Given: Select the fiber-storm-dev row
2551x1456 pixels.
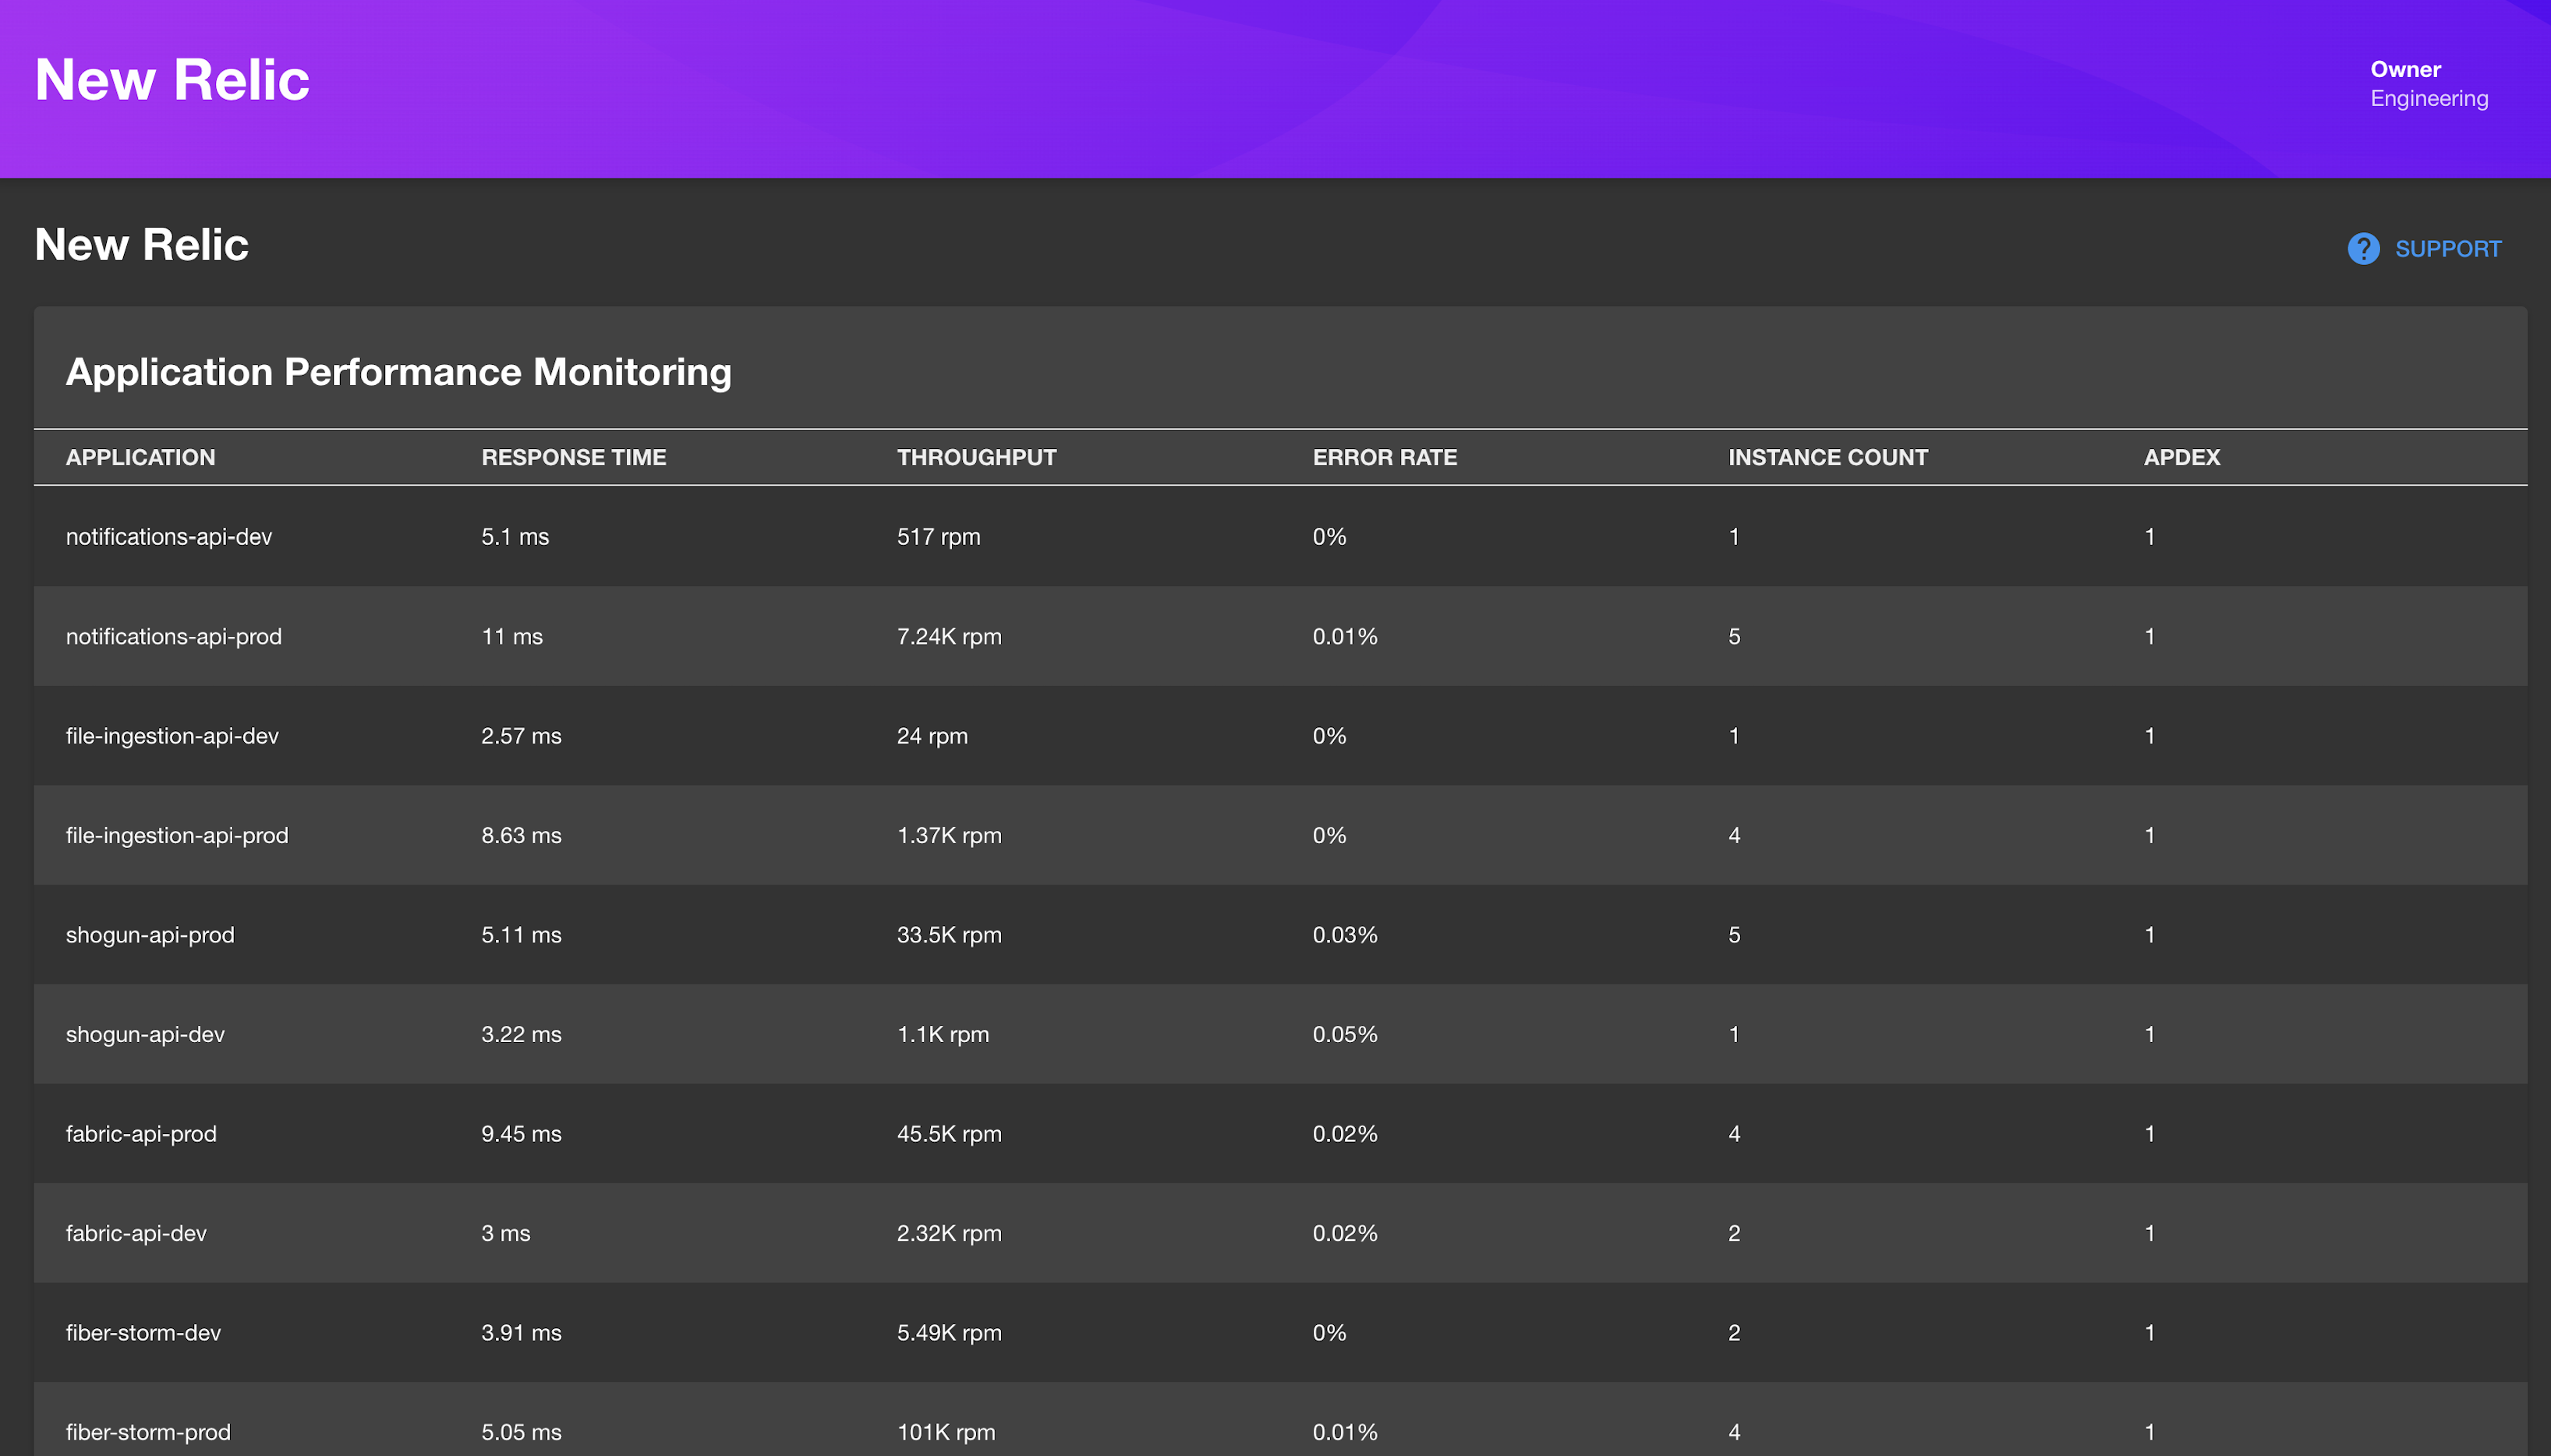Looking at the screenshot, I should click(x=143, y=1333).
